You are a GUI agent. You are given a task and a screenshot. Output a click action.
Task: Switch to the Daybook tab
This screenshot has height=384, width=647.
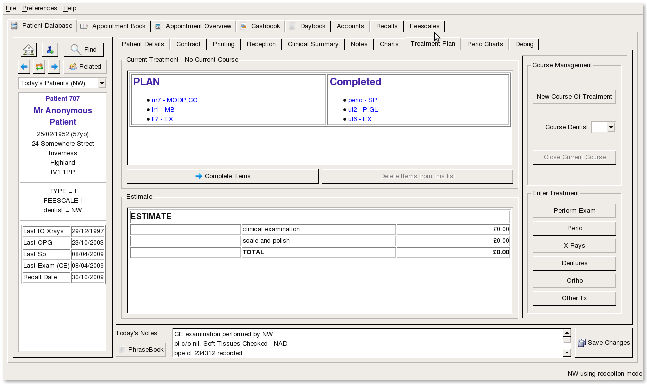(308, 26)
